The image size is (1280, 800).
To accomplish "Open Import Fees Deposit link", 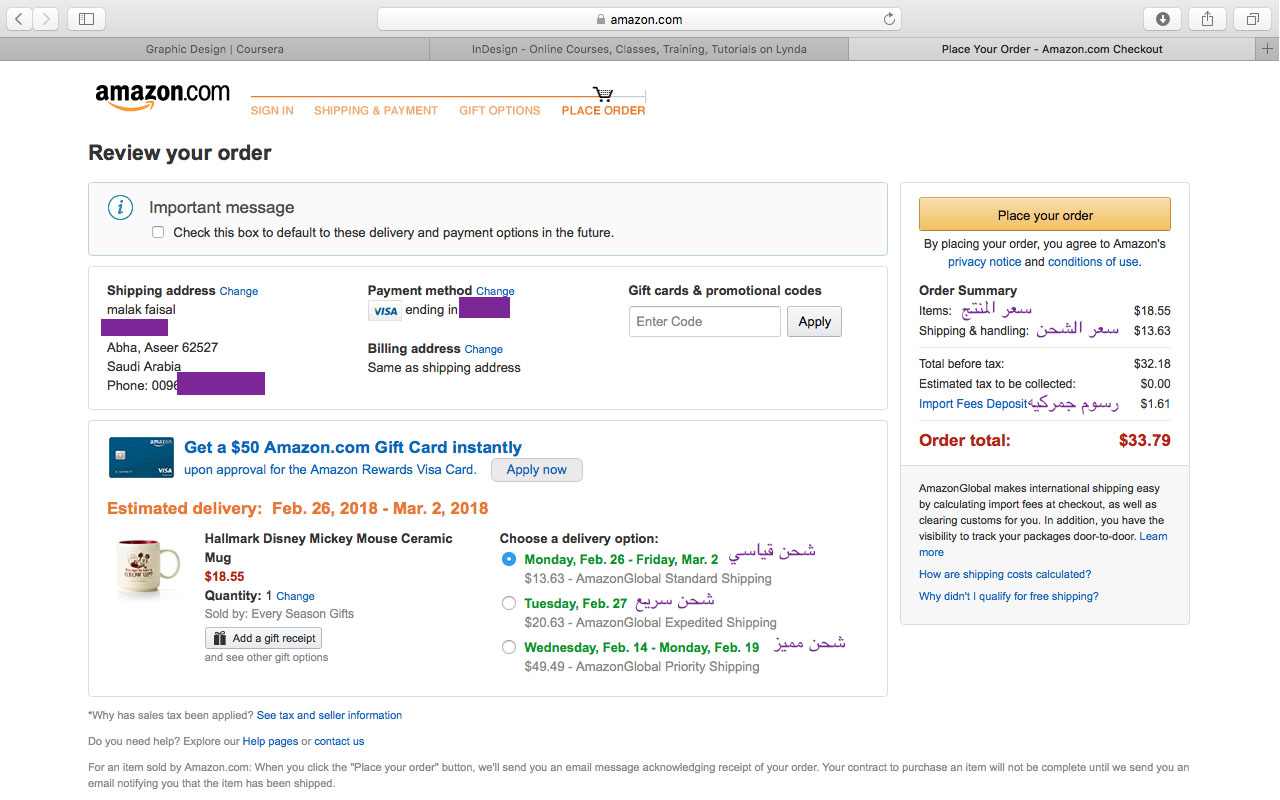I will point(973,404).
